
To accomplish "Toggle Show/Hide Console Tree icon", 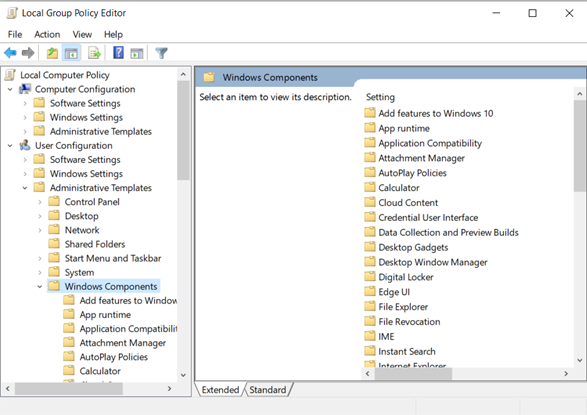I will coord(71,53).
